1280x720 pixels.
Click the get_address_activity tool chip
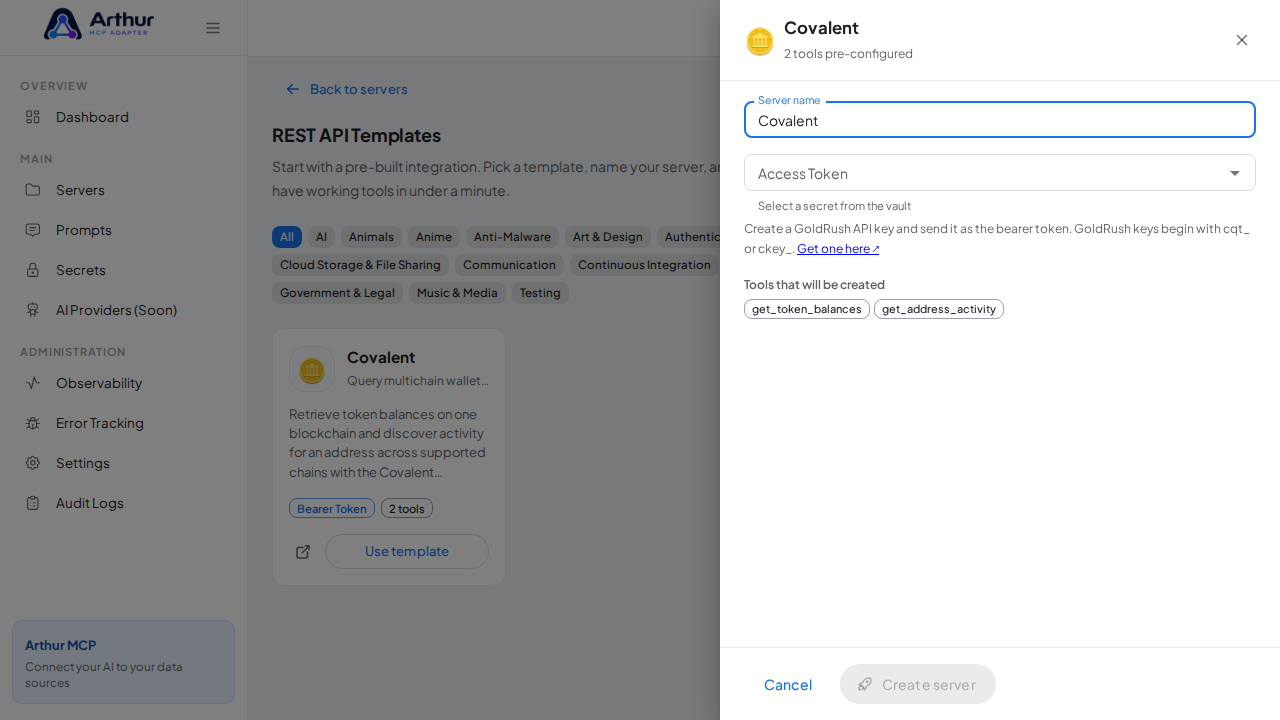[939, 309]
